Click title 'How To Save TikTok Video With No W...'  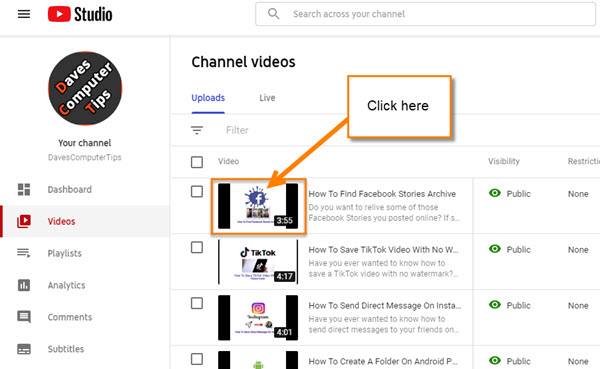coord(383,250)
